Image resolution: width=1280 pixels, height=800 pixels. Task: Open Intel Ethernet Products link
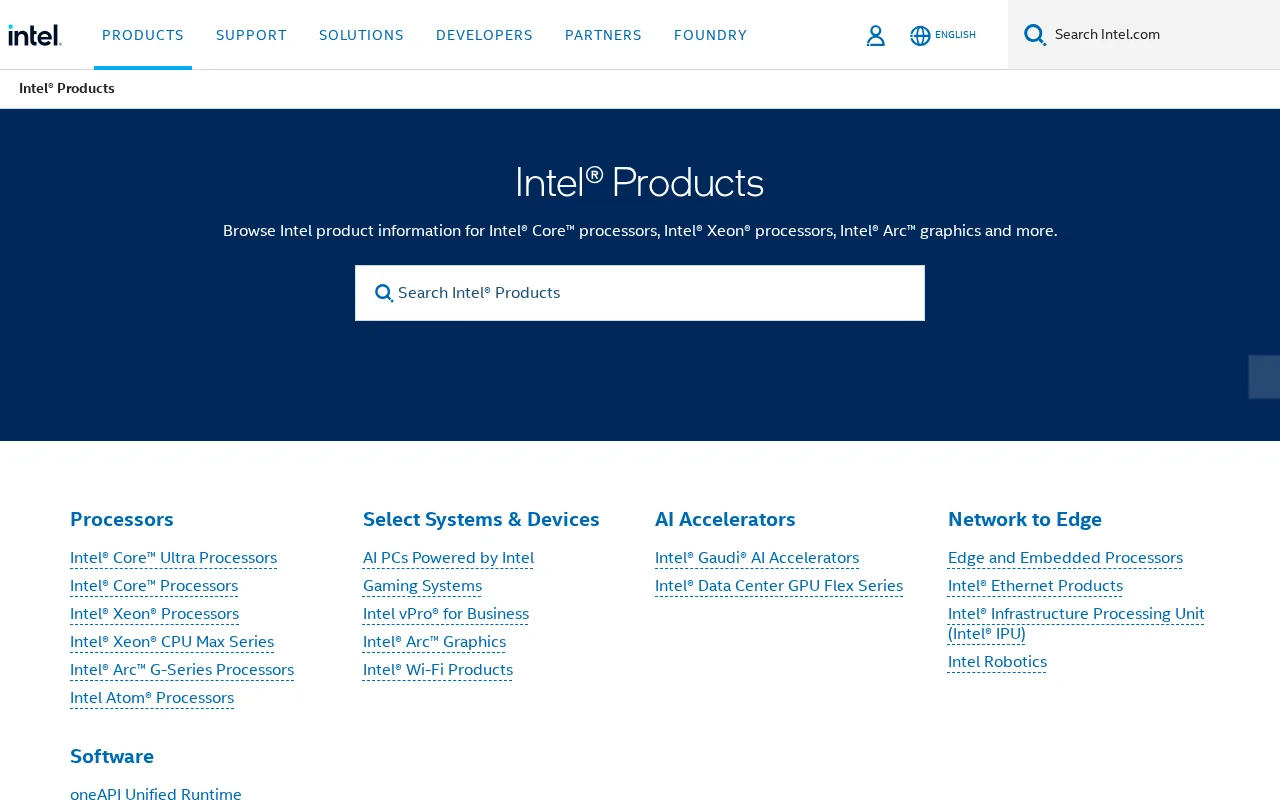point(1035,586)
